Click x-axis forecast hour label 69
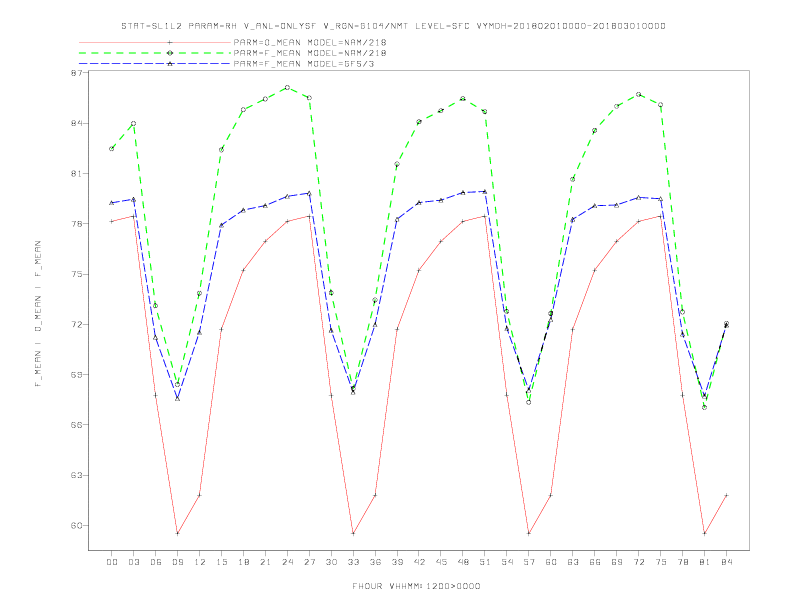792x612 pixels. click(x=617, y=562)
